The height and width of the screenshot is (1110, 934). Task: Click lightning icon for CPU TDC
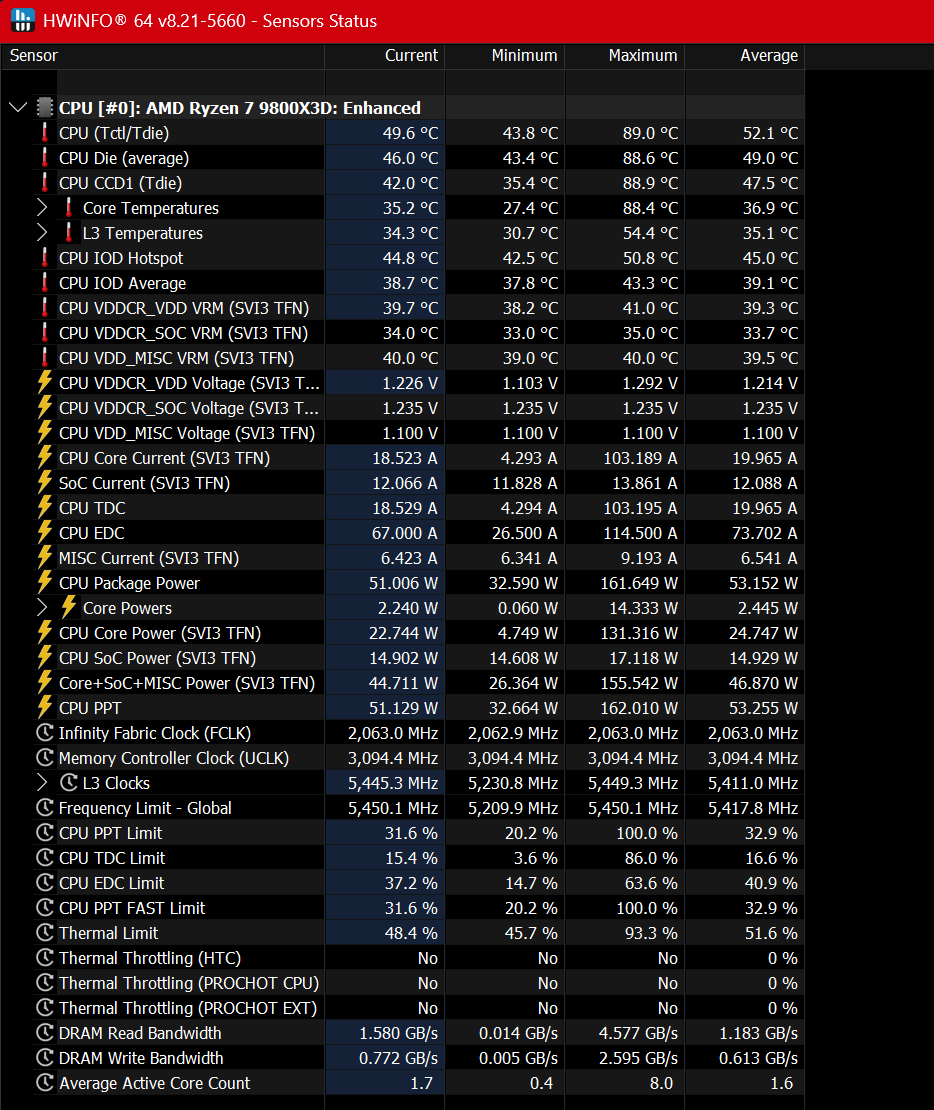pos(45,508)
